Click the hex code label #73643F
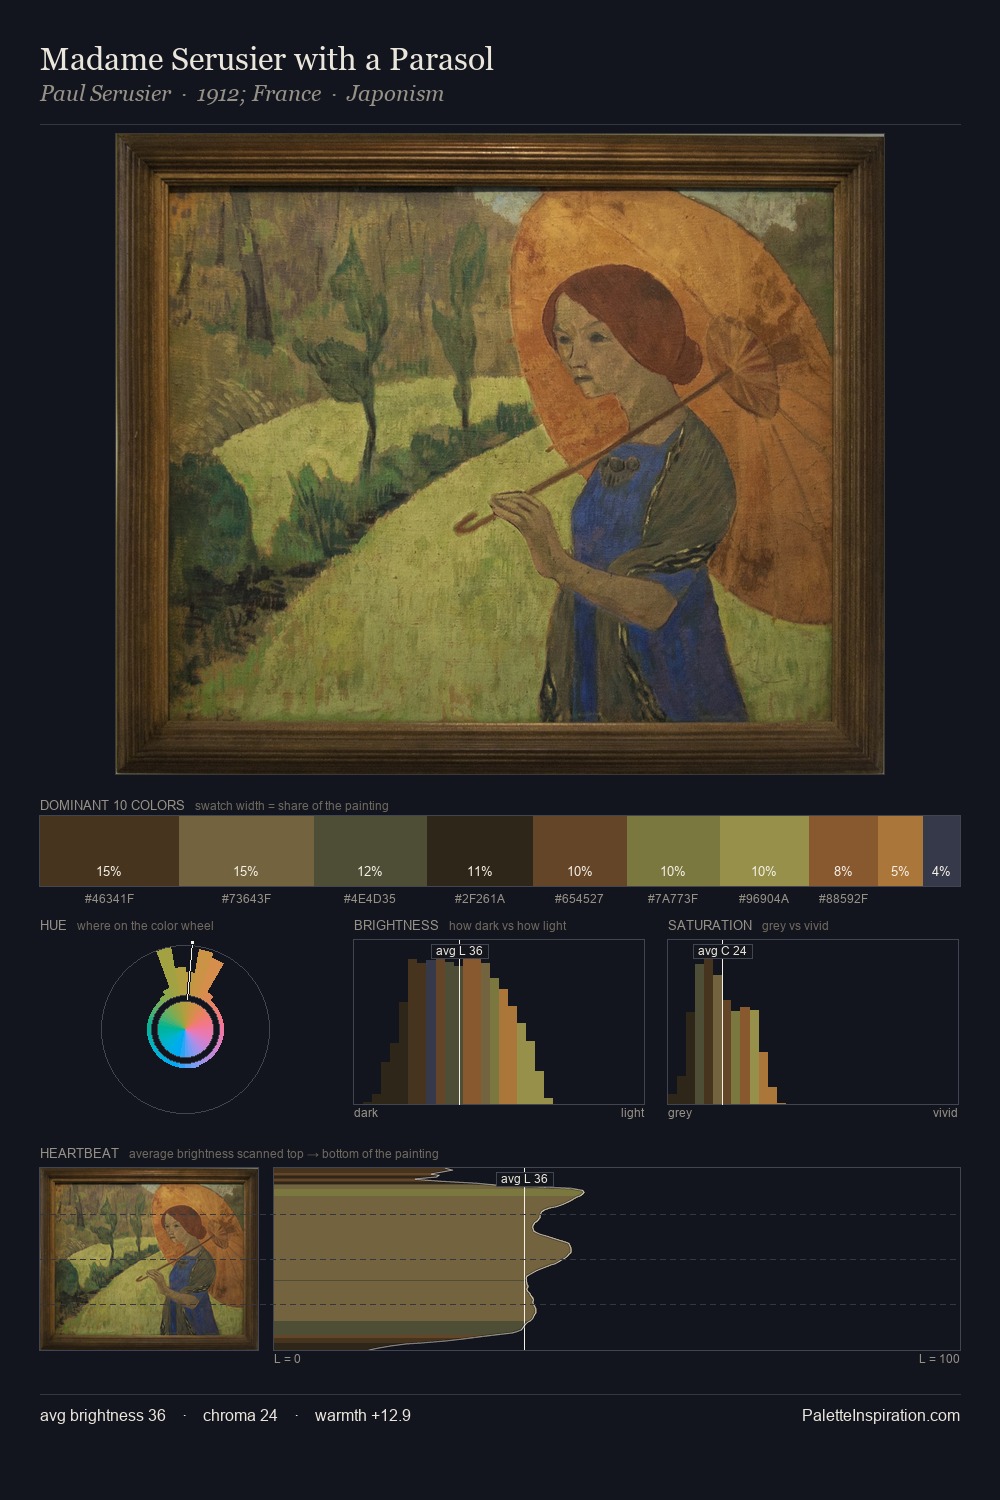This screenshot has width=1000, height=1500. click(x=246, y=899)
